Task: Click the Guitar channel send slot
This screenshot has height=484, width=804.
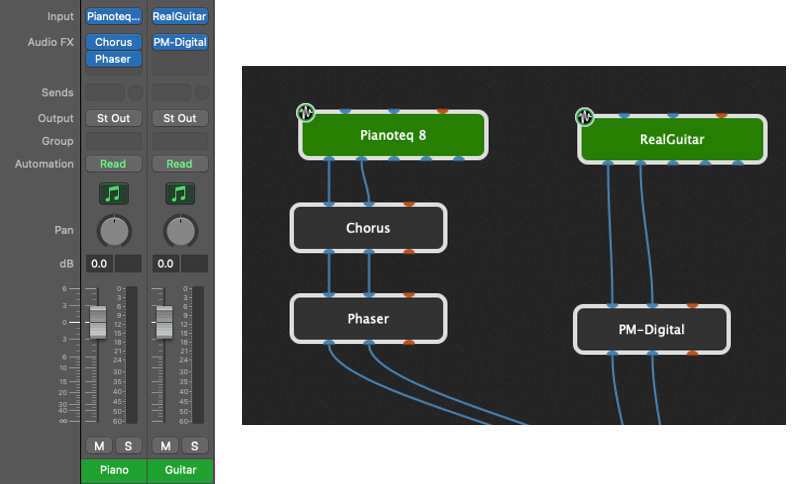Action: [171, 92]
